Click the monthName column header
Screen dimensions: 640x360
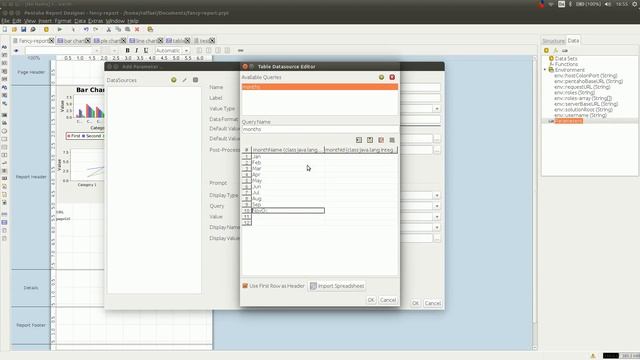(x=288, y=150)
